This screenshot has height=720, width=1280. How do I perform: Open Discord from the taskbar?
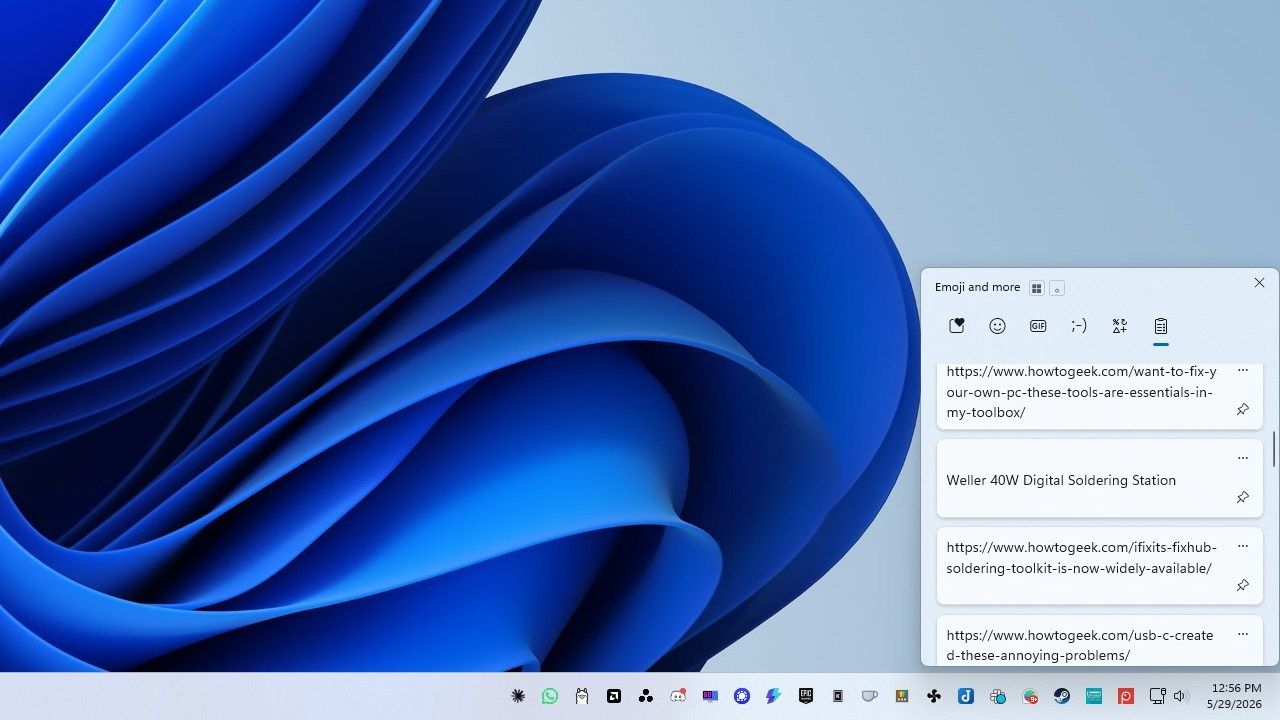point(678,696)
